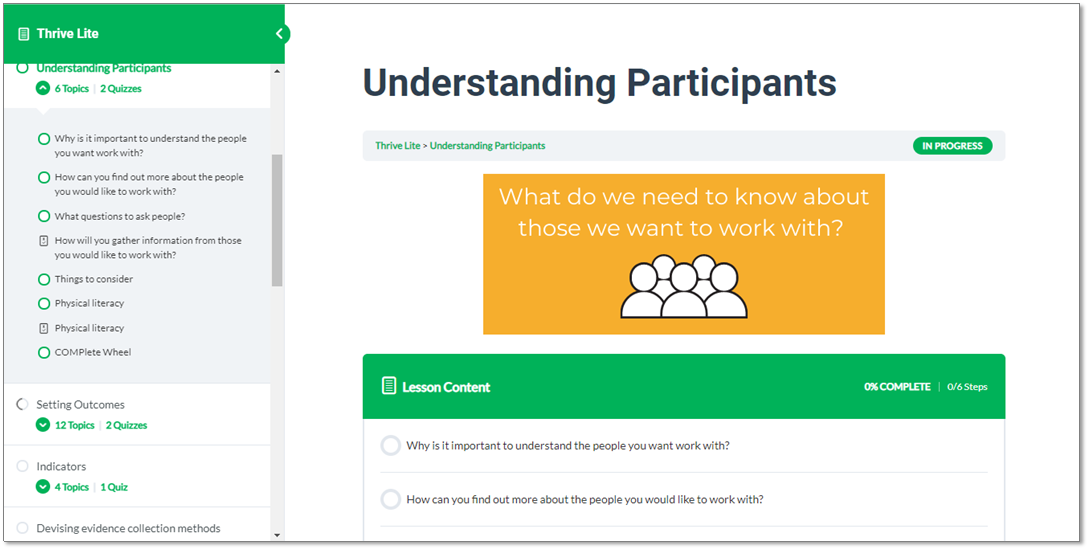Click '6 Topics' under Understanding Participants
Viewport: 1089px width, 550px height.
coord(72,88)
